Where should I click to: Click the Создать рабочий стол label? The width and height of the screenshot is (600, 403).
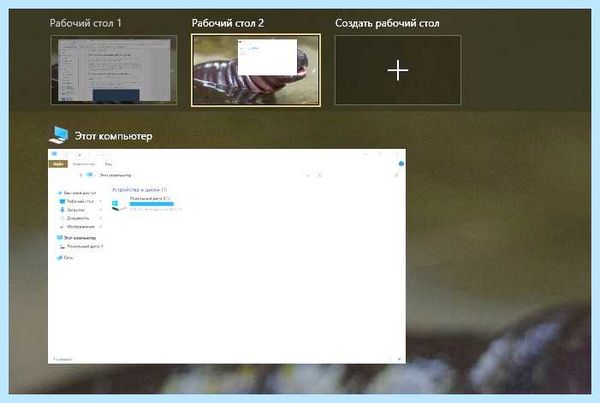(387, 23)
